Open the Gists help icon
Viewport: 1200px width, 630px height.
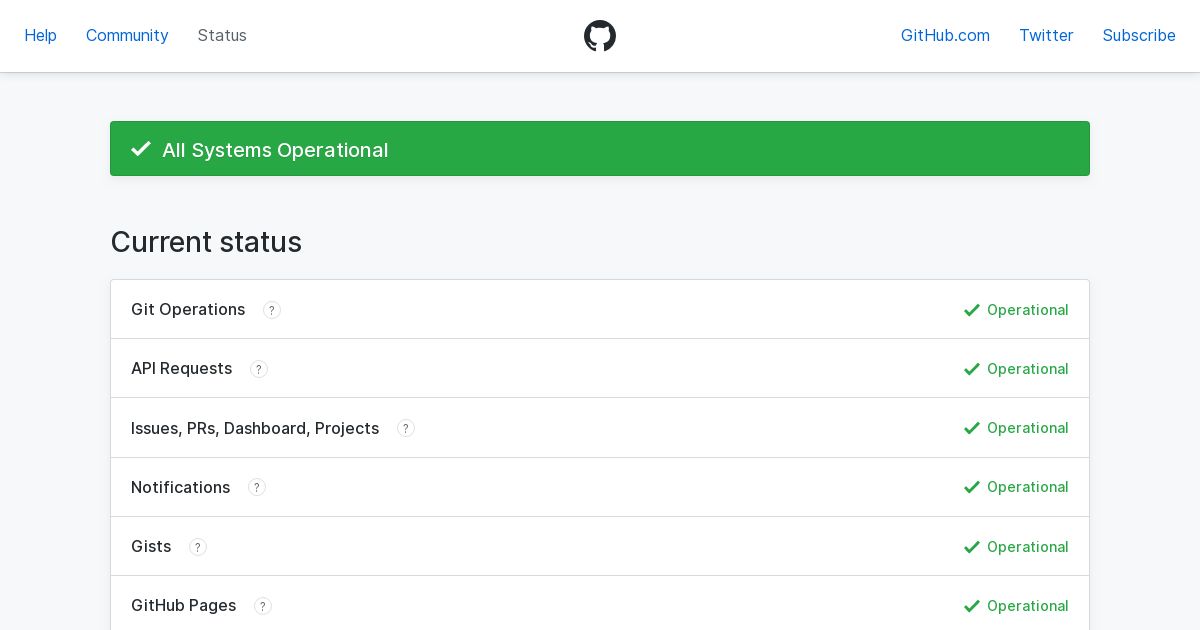coord(198,547)
